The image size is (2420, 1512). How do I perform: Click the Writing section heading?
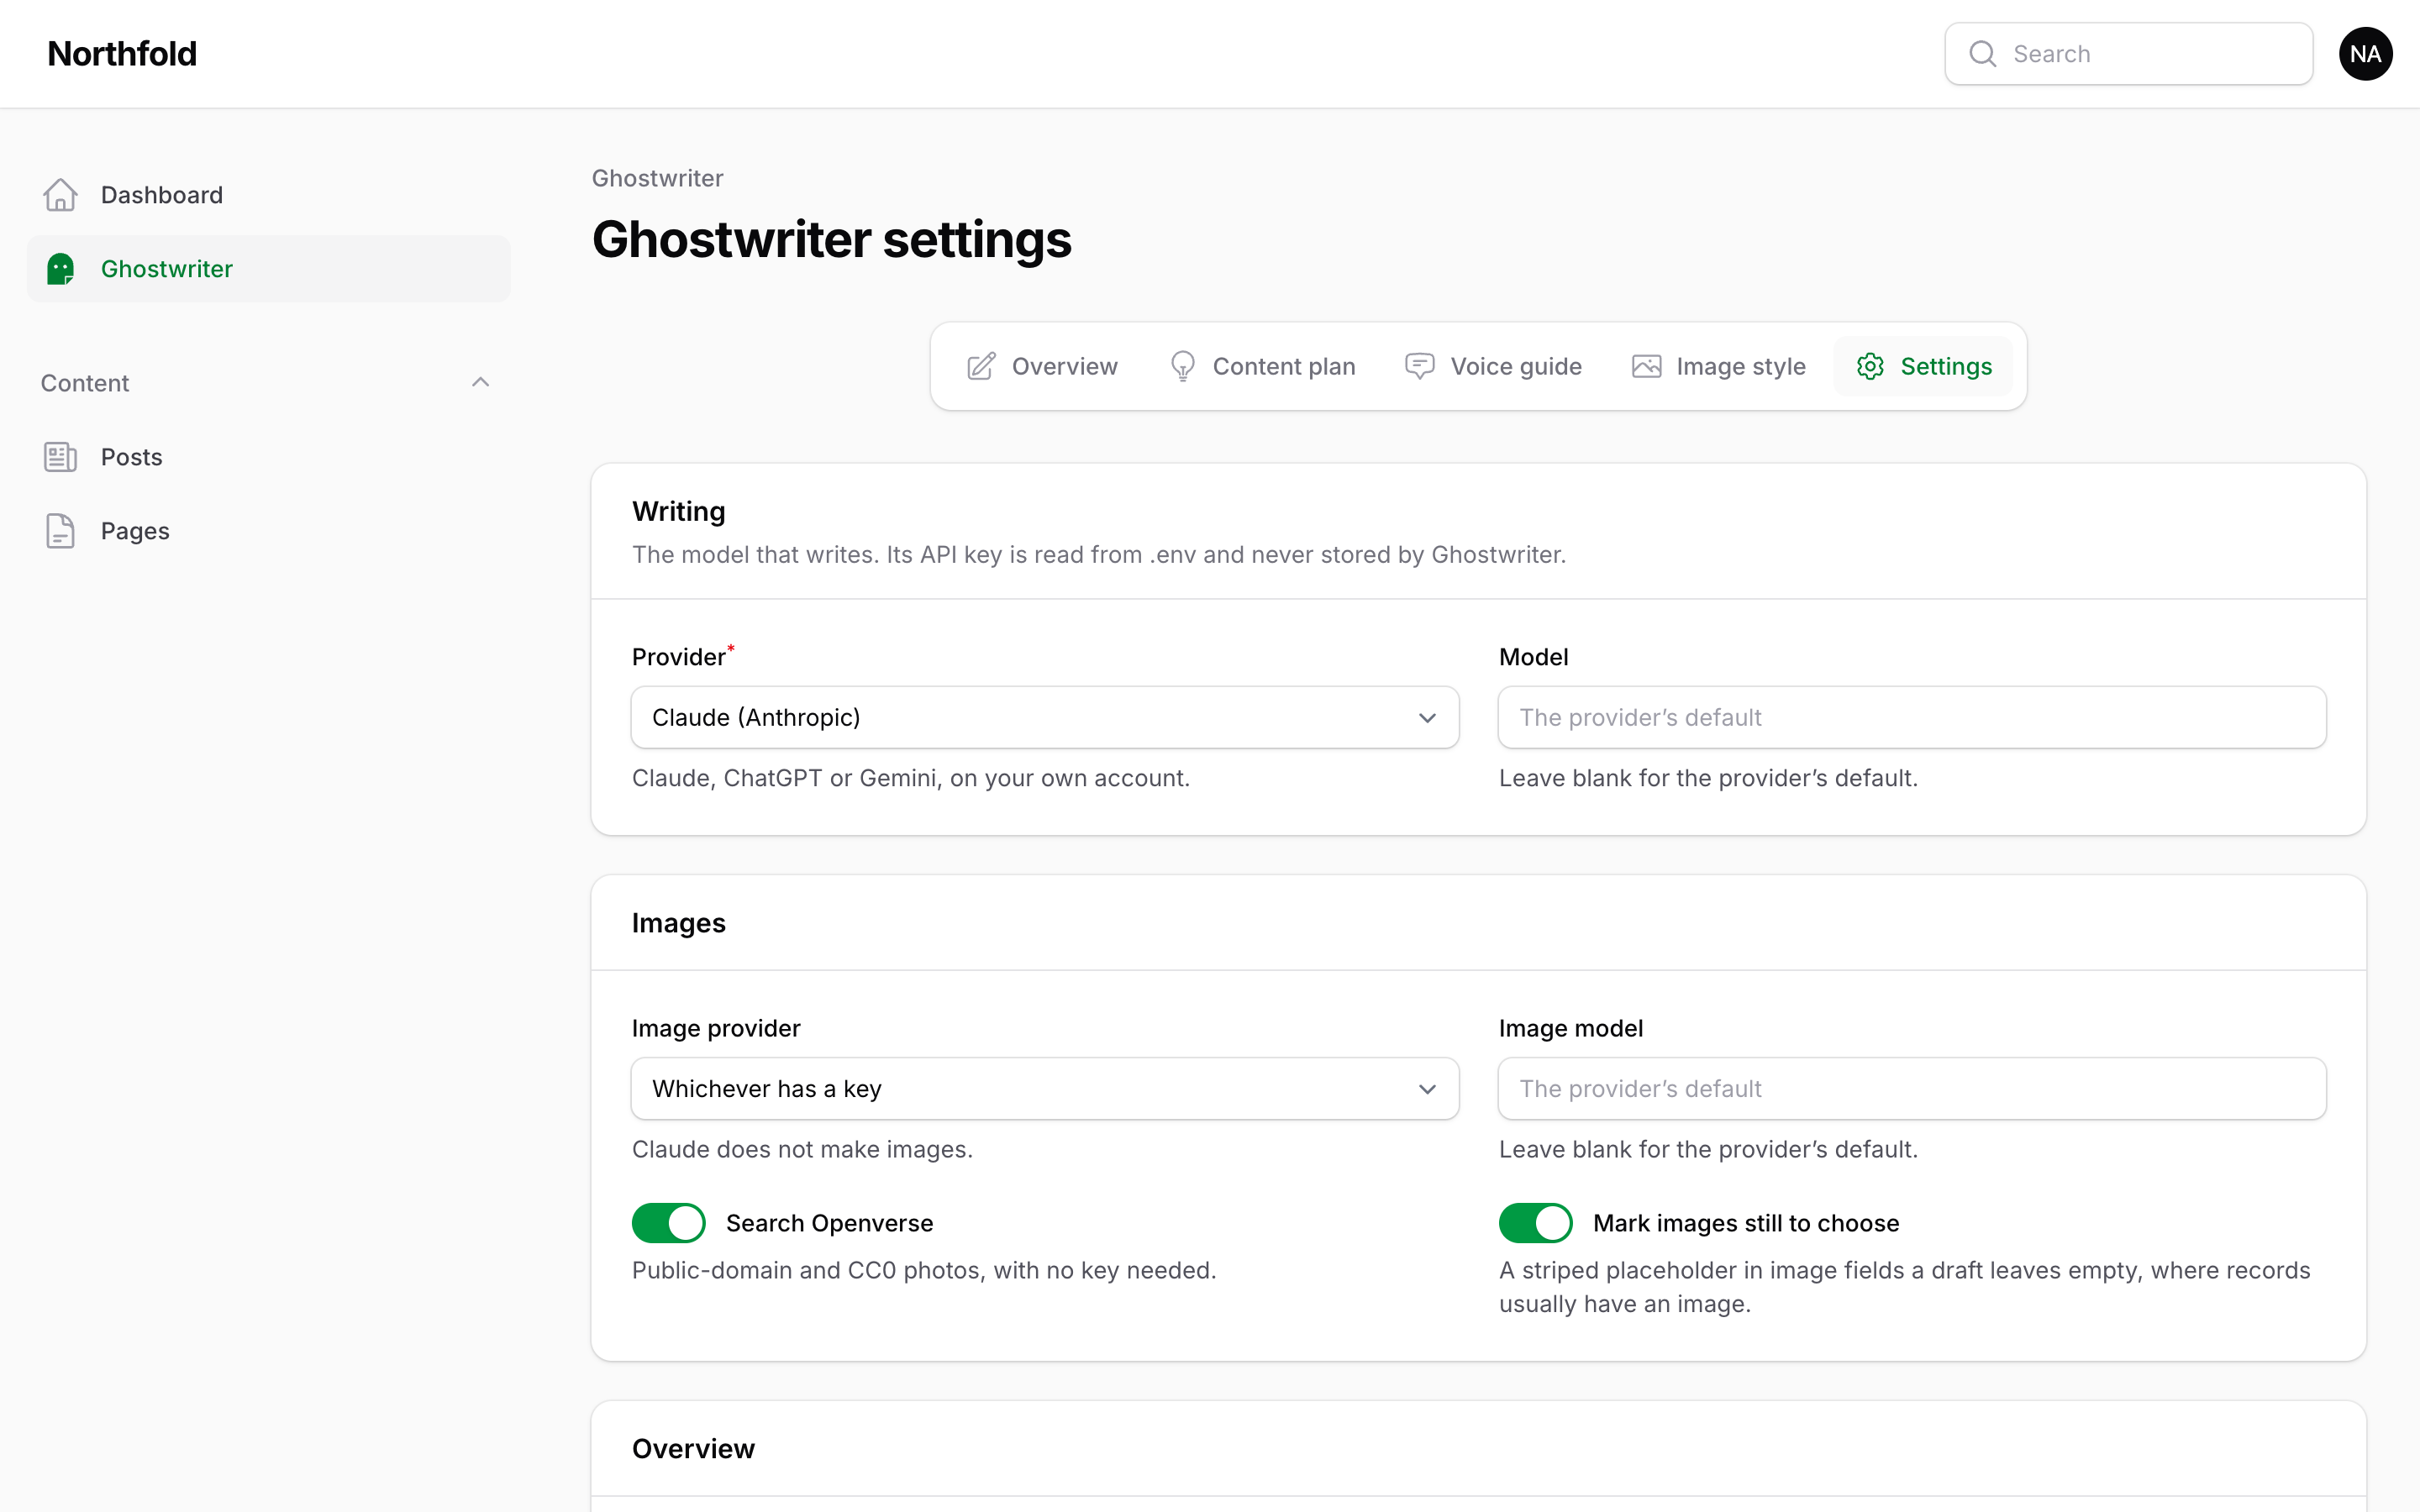(x=679, y=511)
